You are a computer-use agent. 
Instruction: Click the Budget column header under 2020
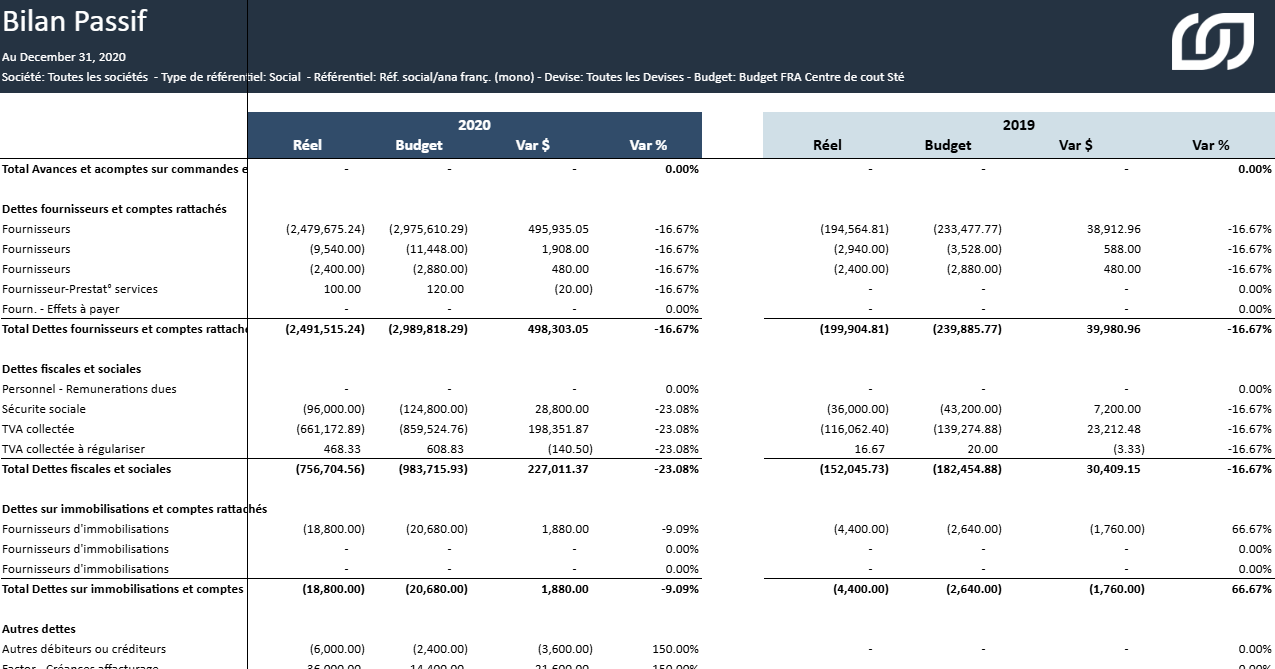(x=419, y=146)
